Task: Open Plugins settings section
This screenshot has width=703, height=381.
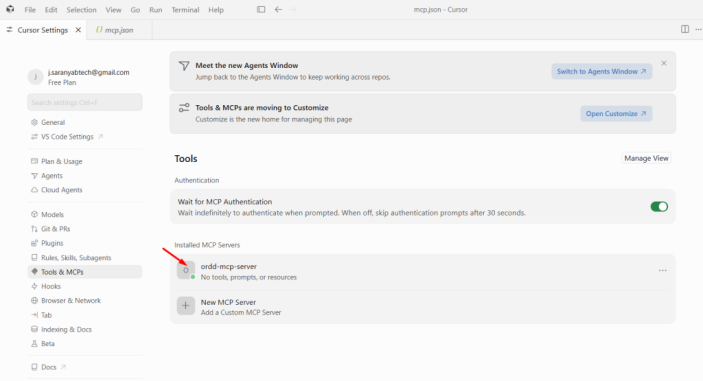Action: click(52, 243)
